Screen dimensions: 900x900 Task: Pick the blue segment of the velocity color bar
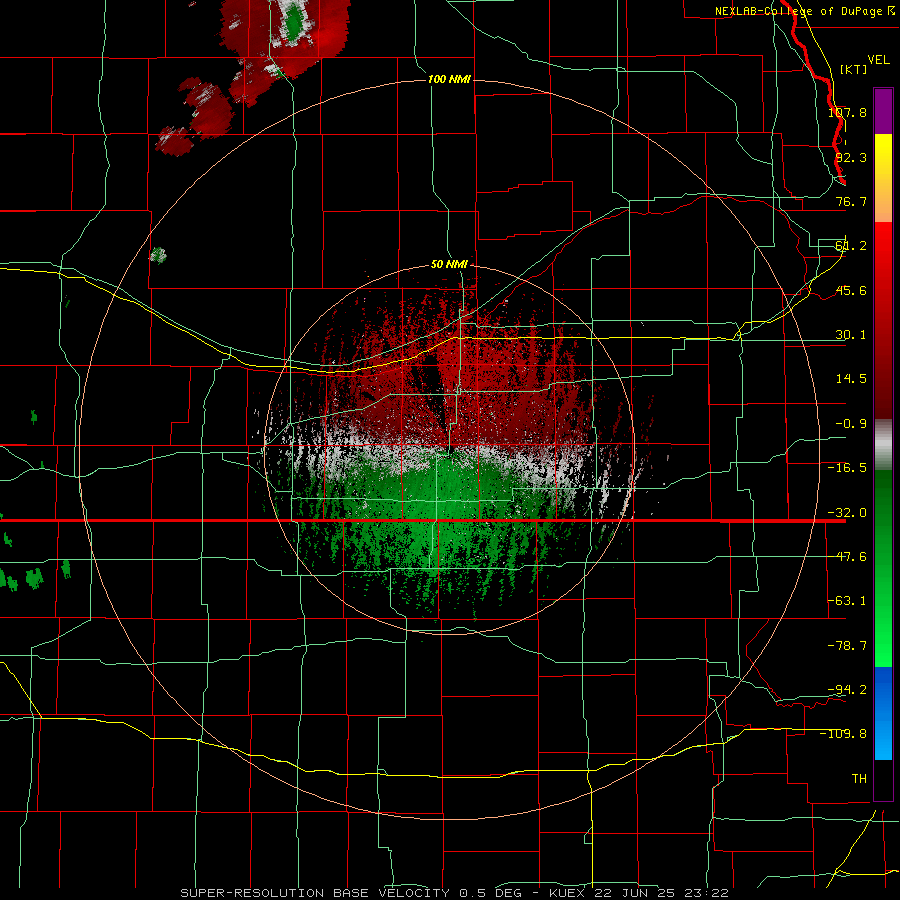tap(883, 713)
